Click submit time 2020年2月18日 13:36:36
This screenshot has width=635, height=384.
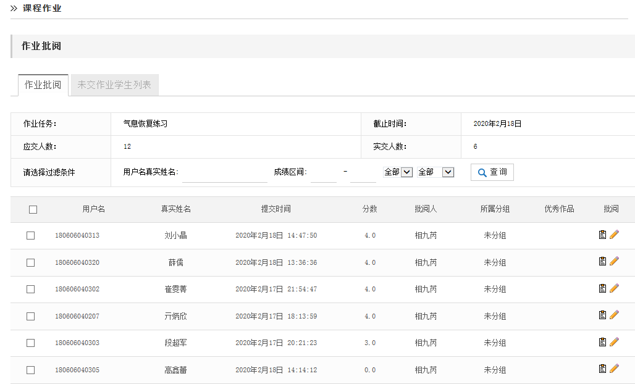tap(276, 262)
